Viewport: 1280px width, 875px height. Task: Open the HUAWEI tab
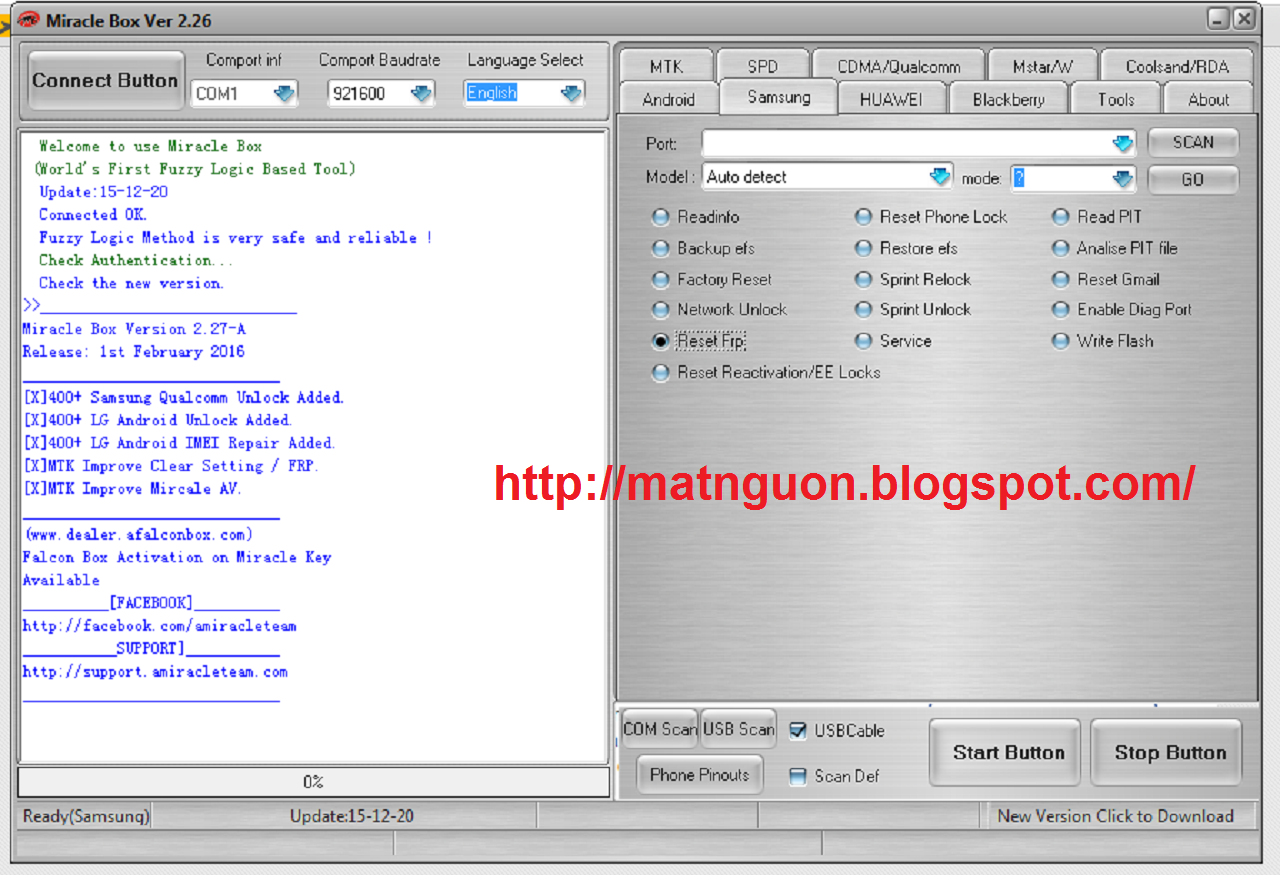(x=890, y=99)
